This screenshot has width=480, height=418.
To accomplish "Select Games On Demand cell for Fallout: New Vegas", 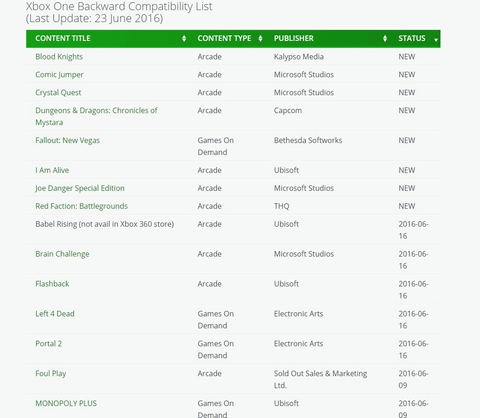I will (x=216, y=146).
